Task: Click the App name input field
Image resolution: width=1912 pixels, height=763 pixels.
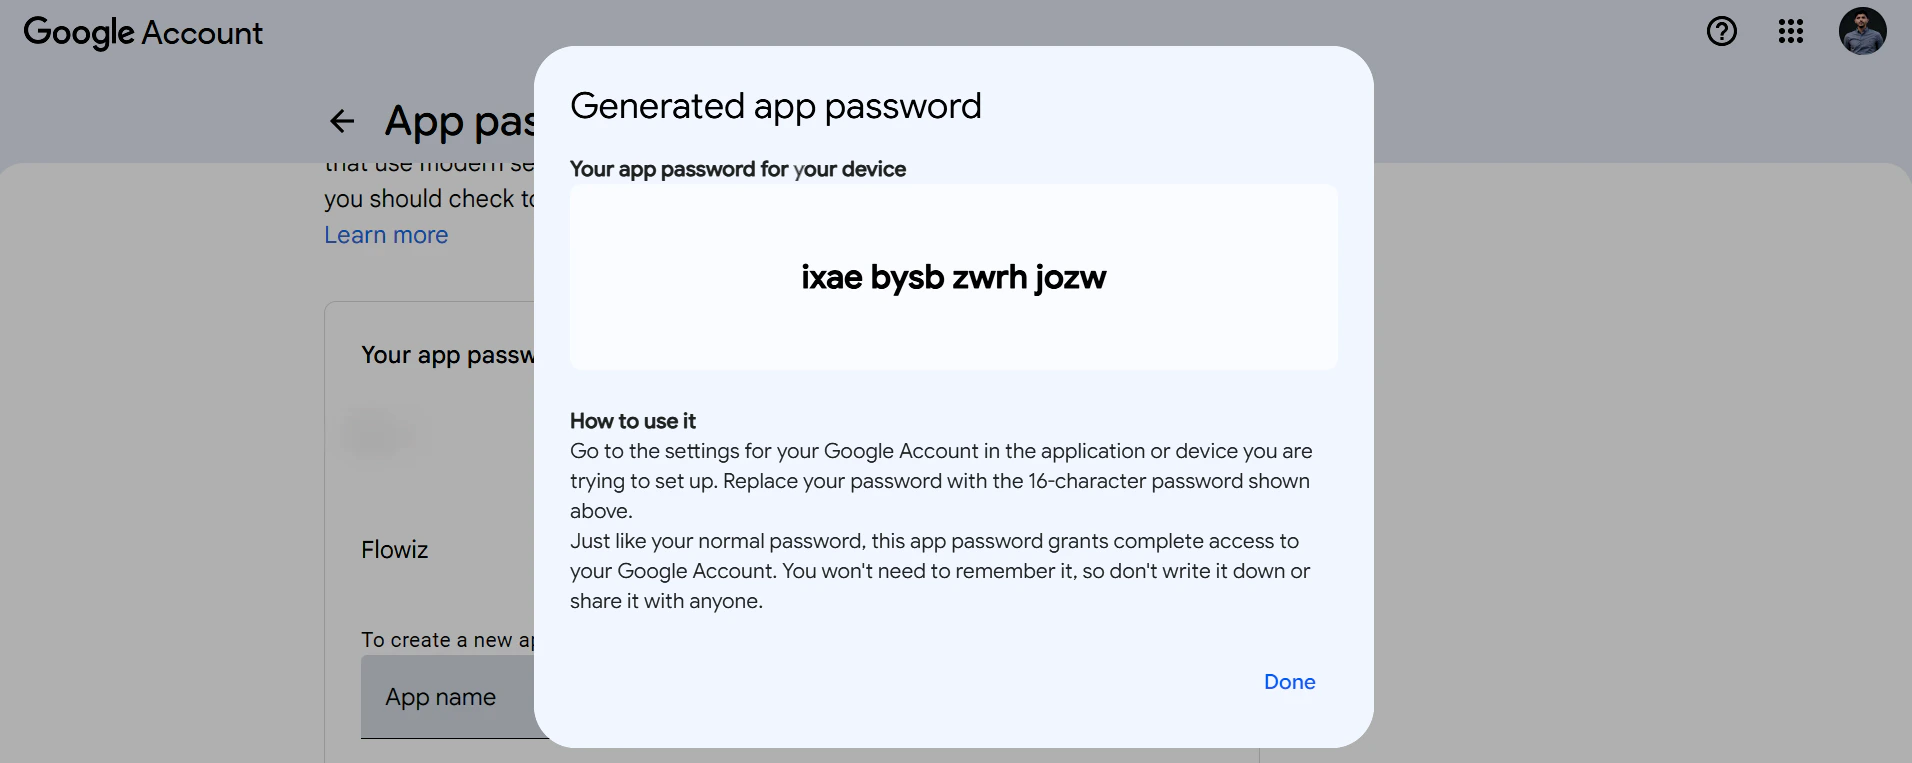Action: point(441,697)
